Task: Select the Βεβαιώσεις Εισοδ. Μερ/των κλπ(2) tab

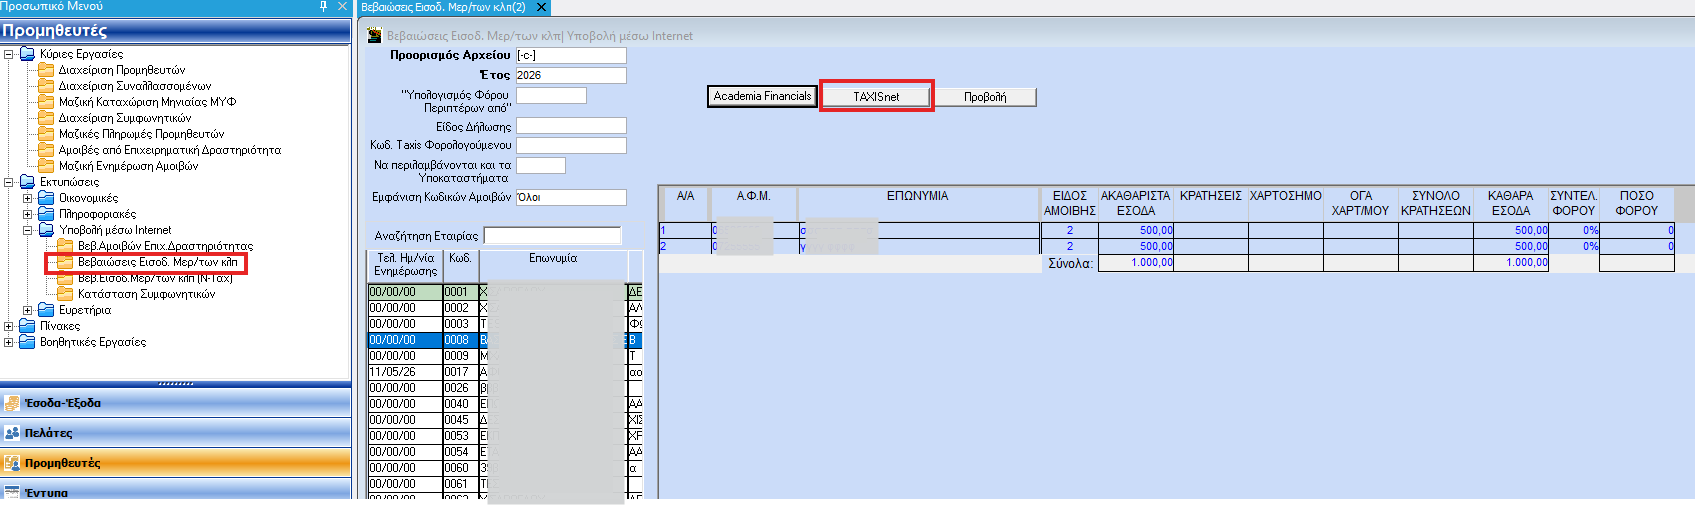Action: pos(443,7)
